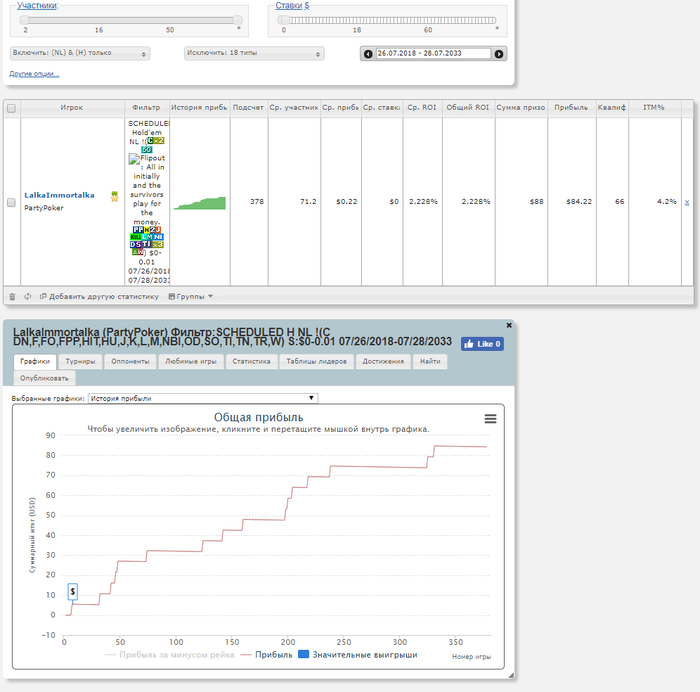Switch to the Графики tab
The height and width of the screenshot is (692, 700).
(35, 362)
